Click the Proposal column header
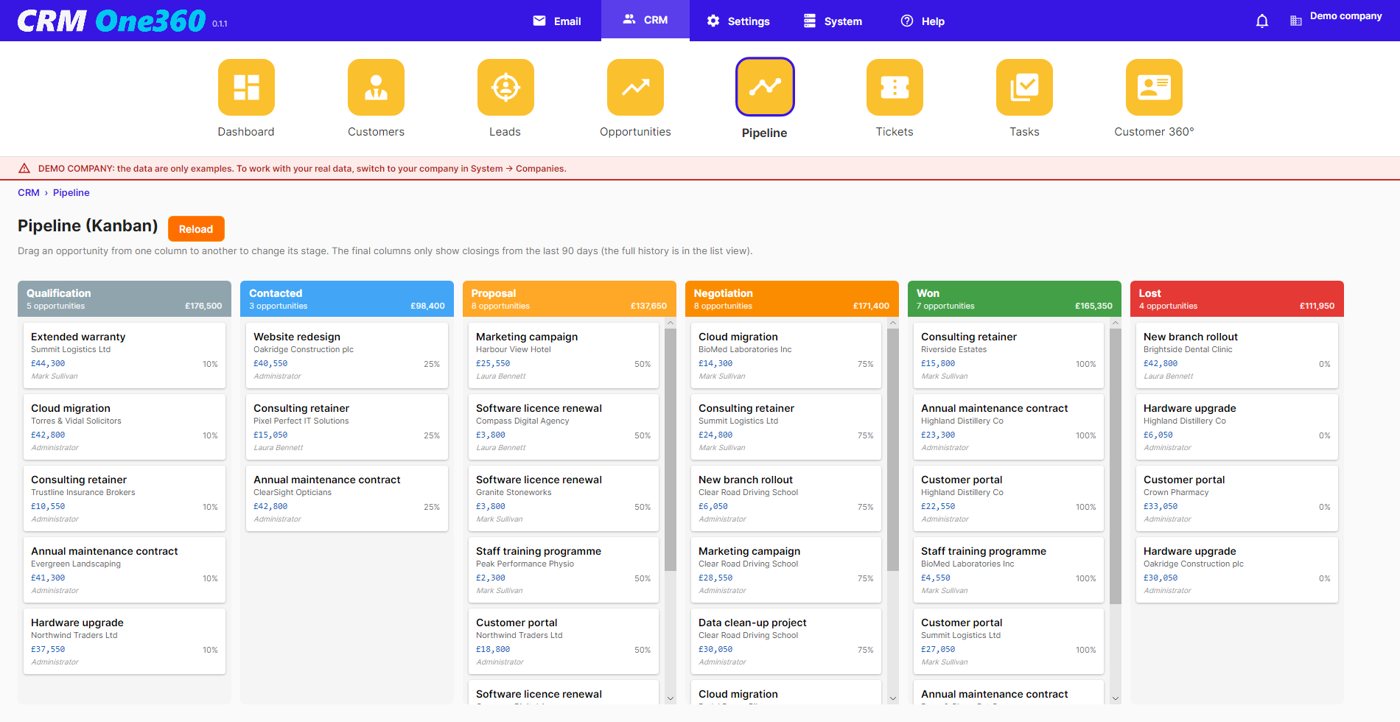The image size is (1400, 722). pos(569,299)
